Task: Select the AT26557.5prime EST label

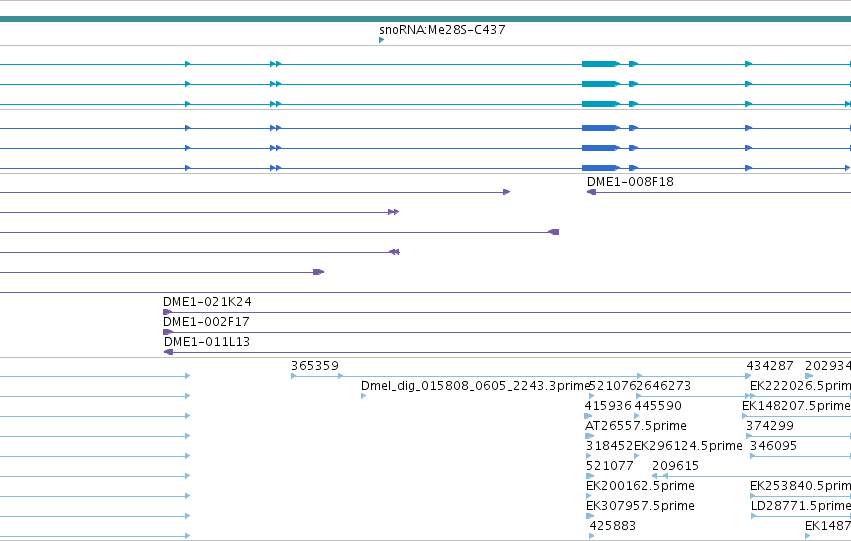Action: 636,426
